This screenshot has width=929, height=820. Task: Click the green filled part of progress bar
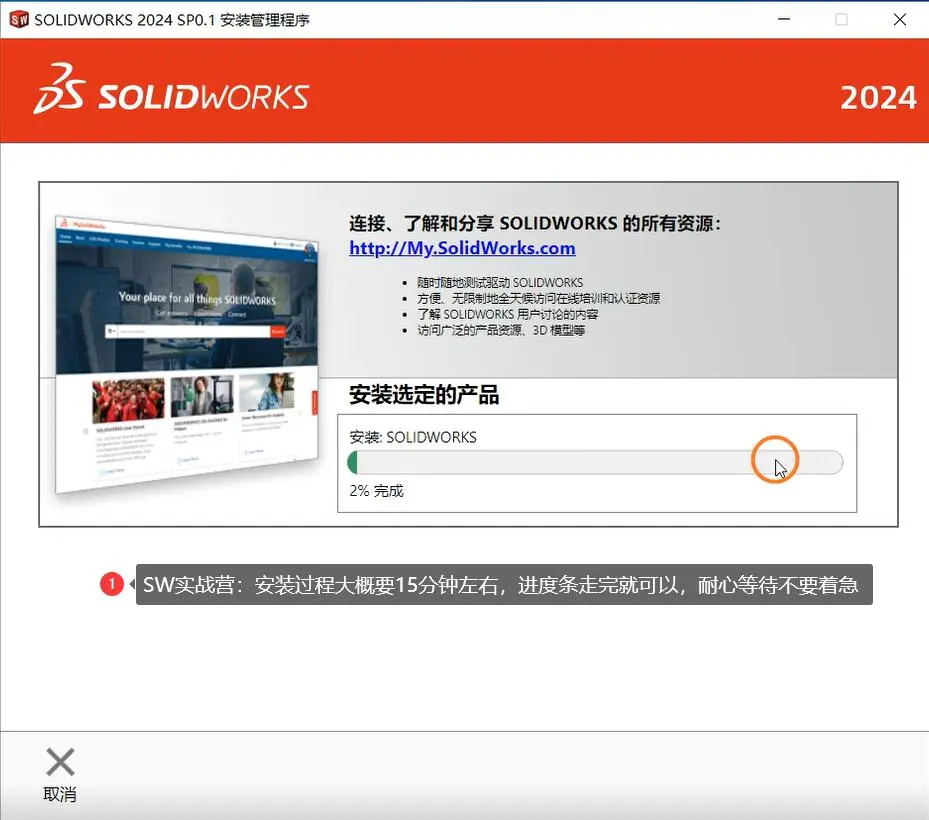(x=353, y=462)
